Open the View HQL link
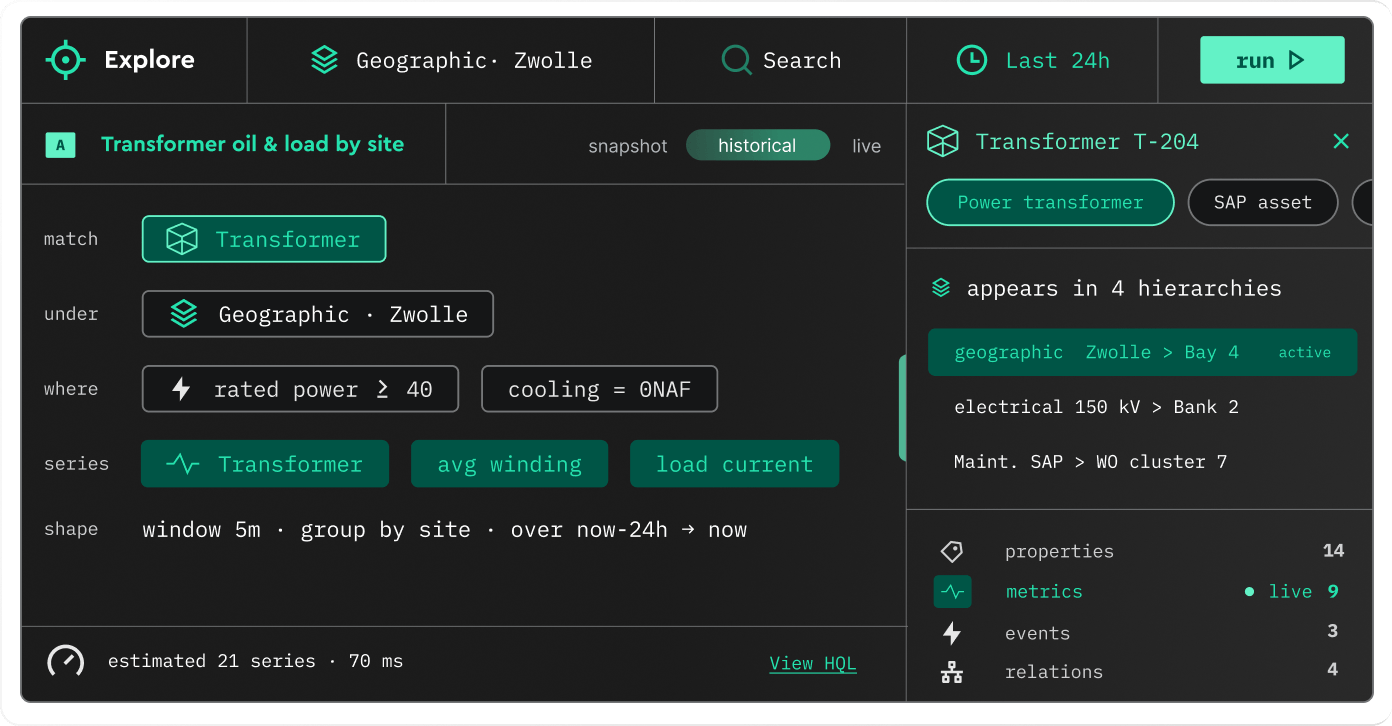 [x=813, y=664]
